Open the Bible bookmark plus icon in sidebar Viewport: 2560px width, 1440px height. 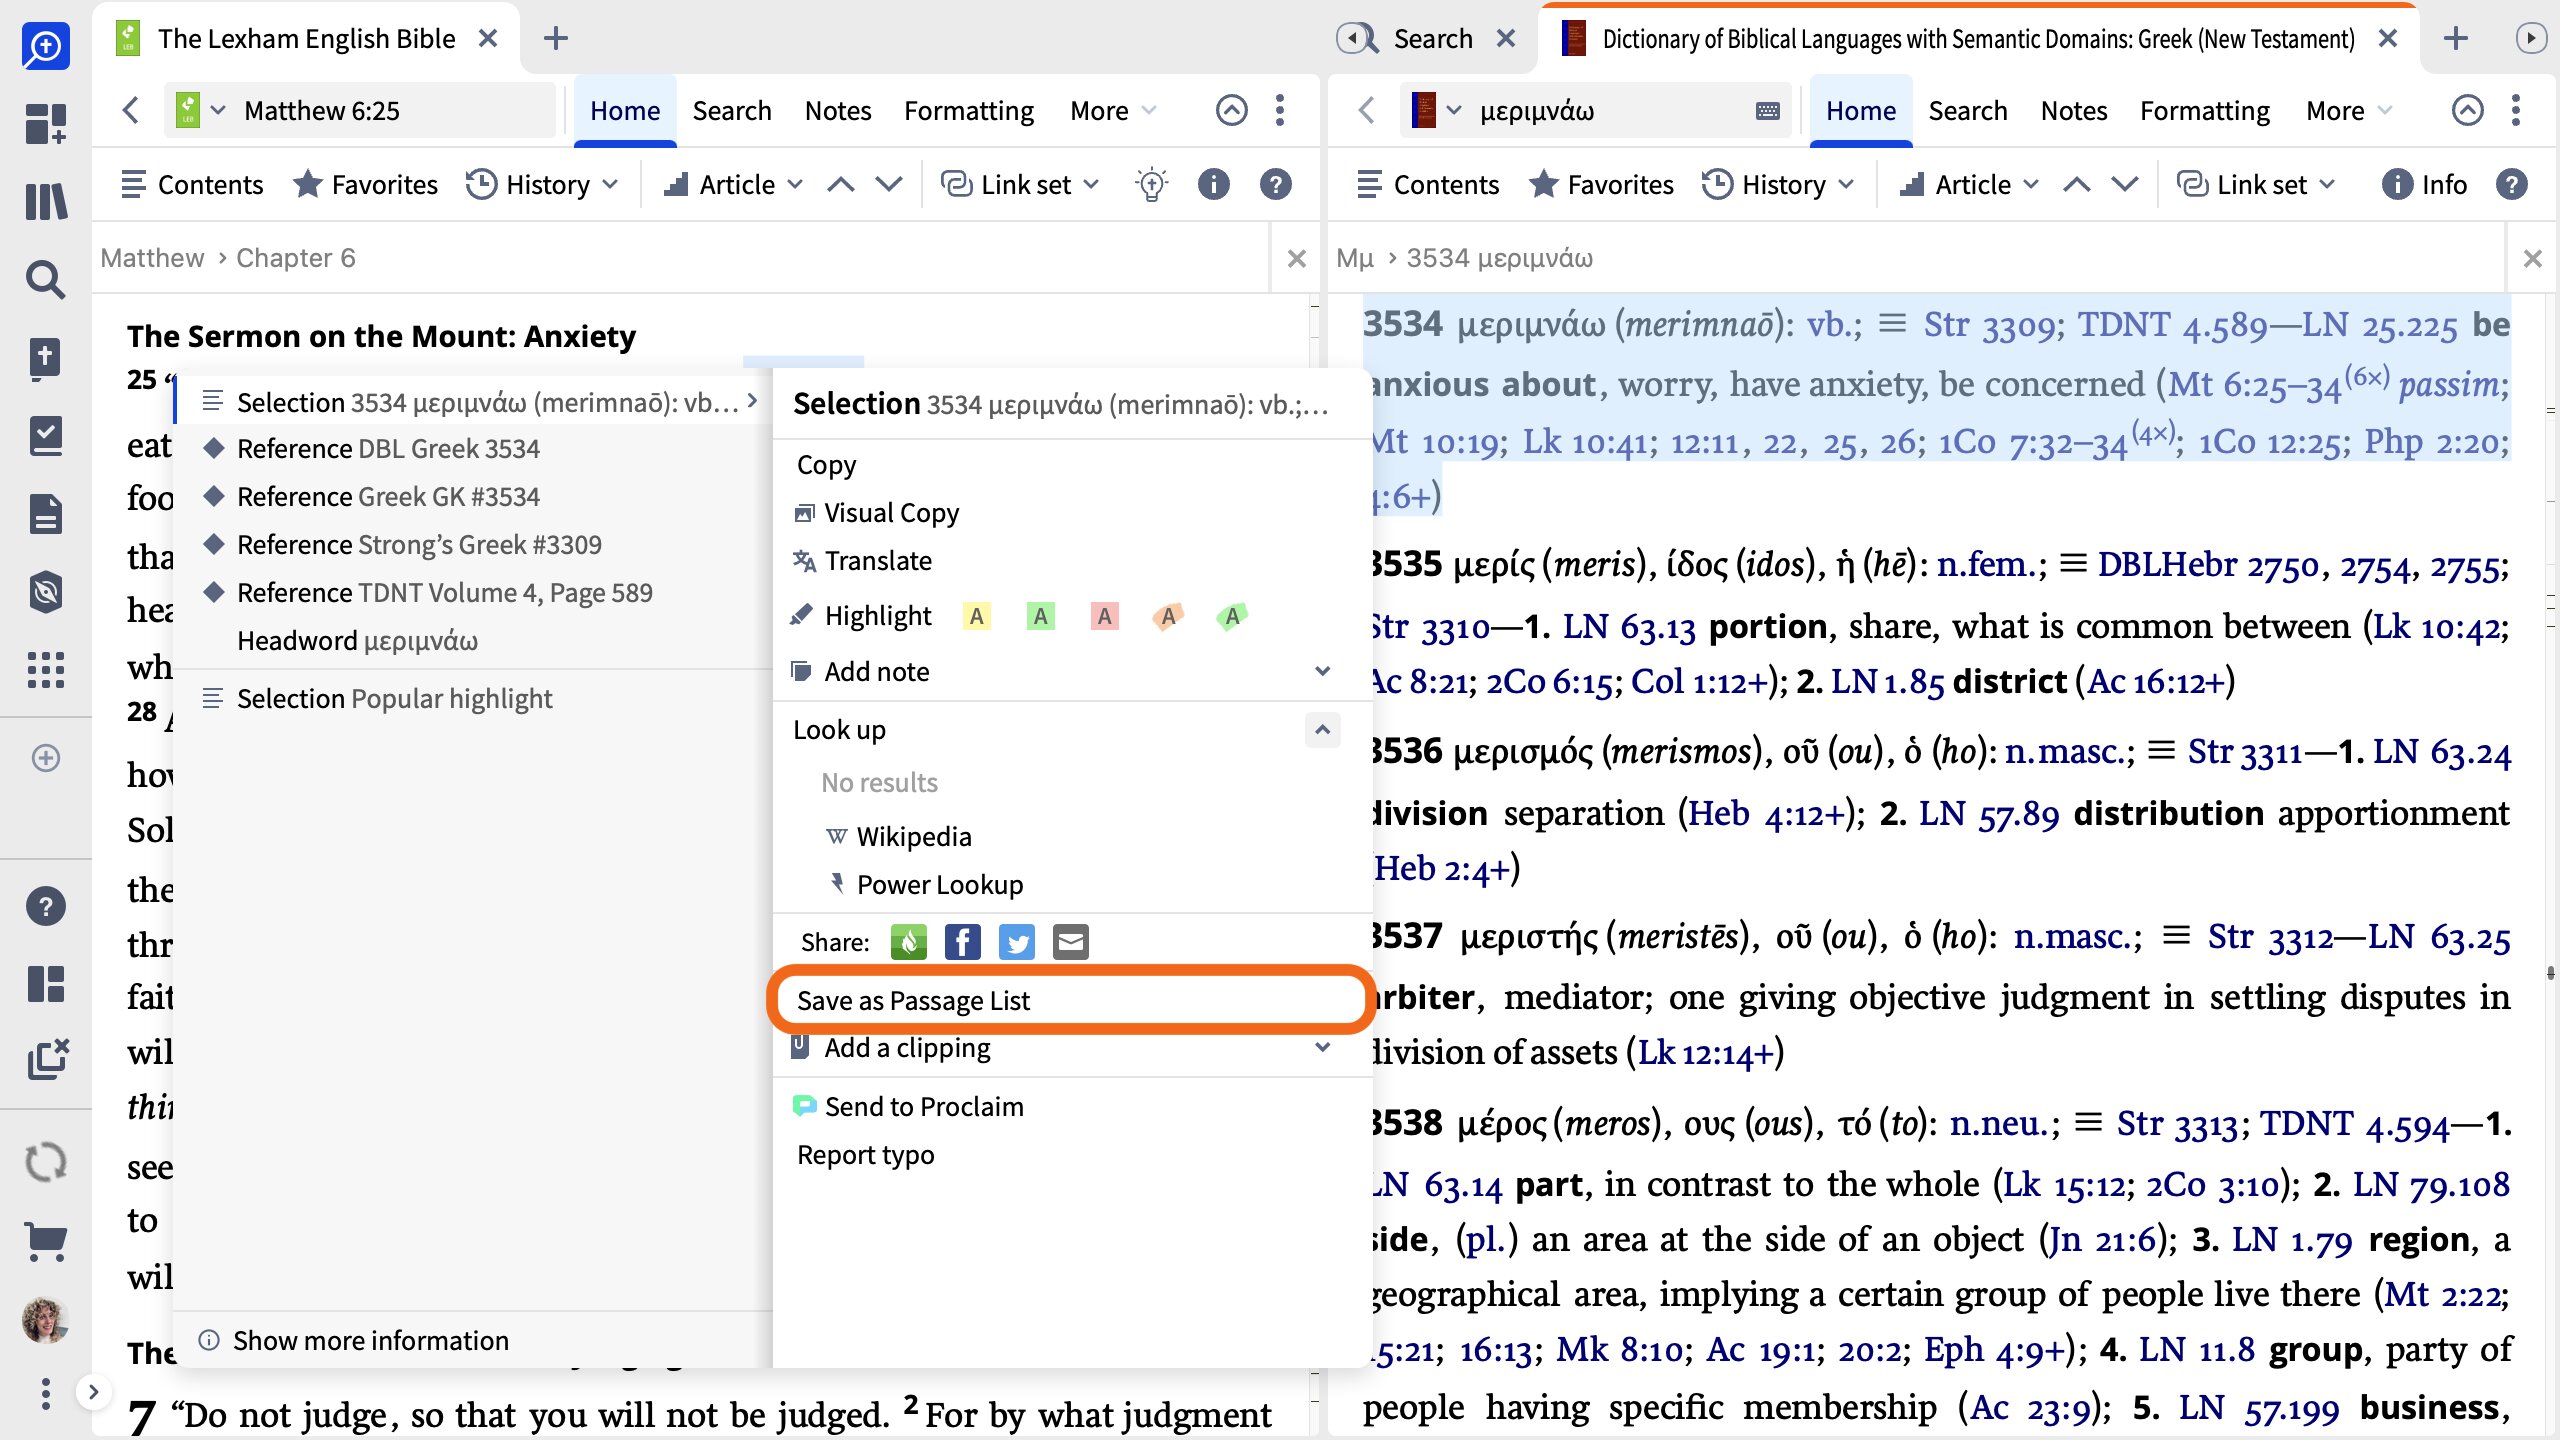pyautogui.click(x=46, y=358)
